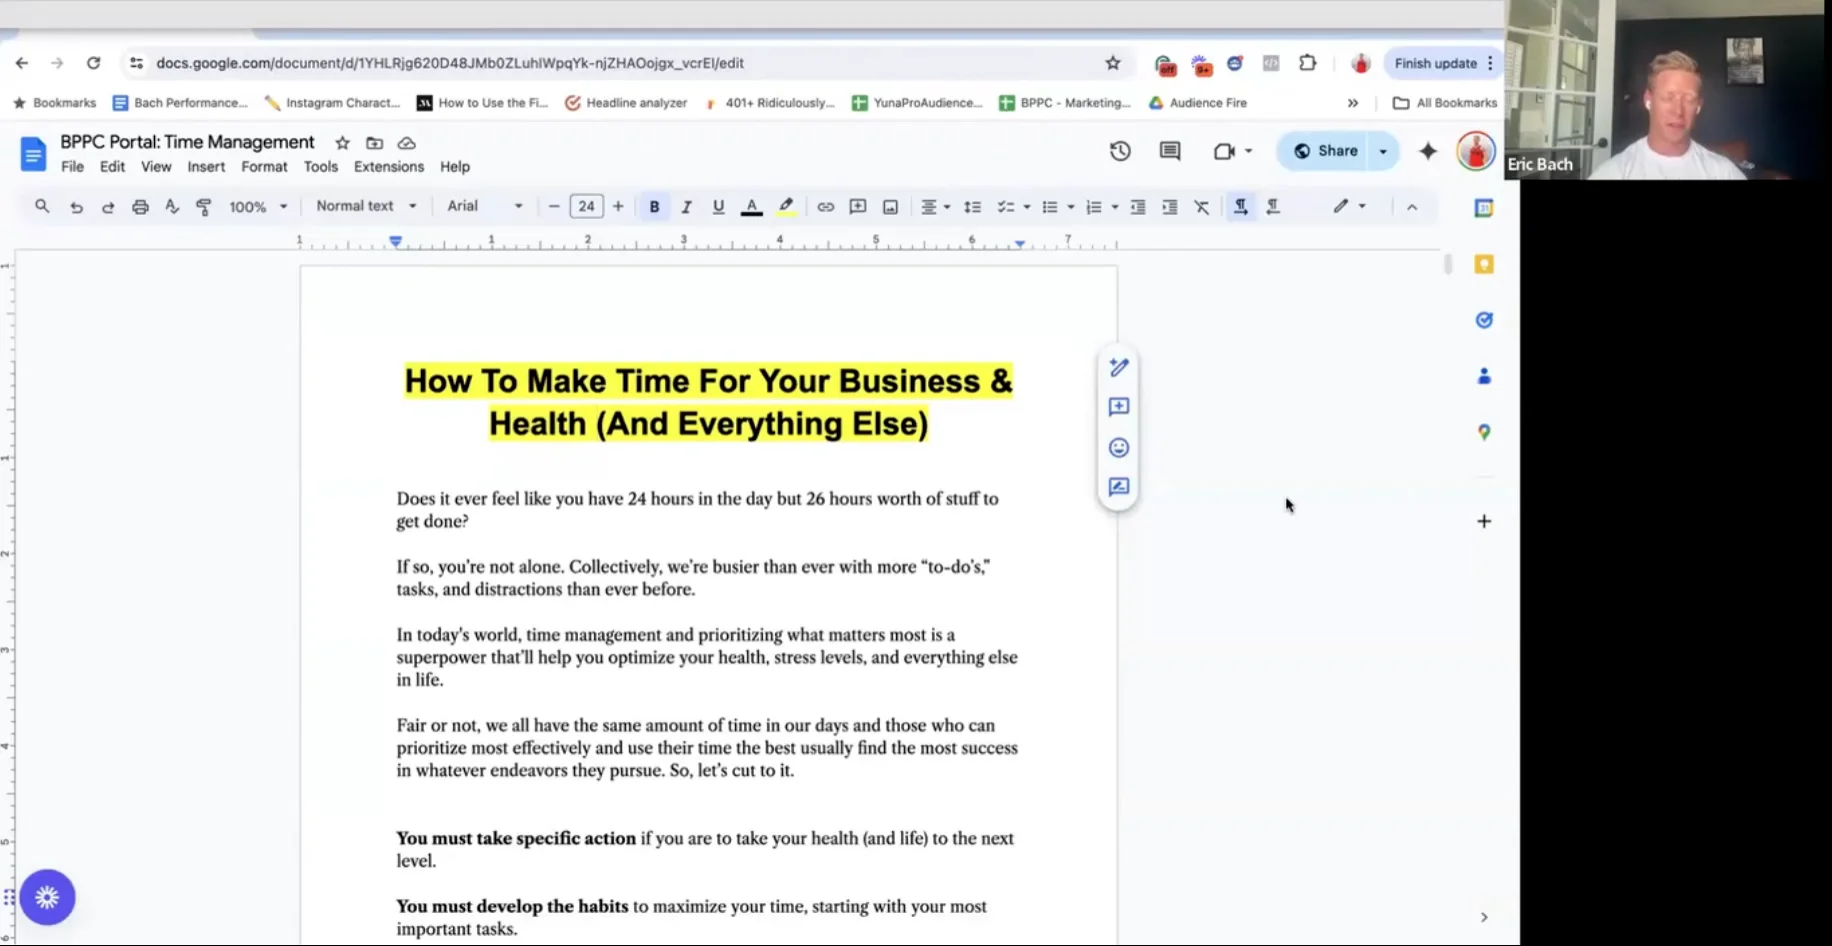Open the Gemini sparkle icon

(1428, 151)
